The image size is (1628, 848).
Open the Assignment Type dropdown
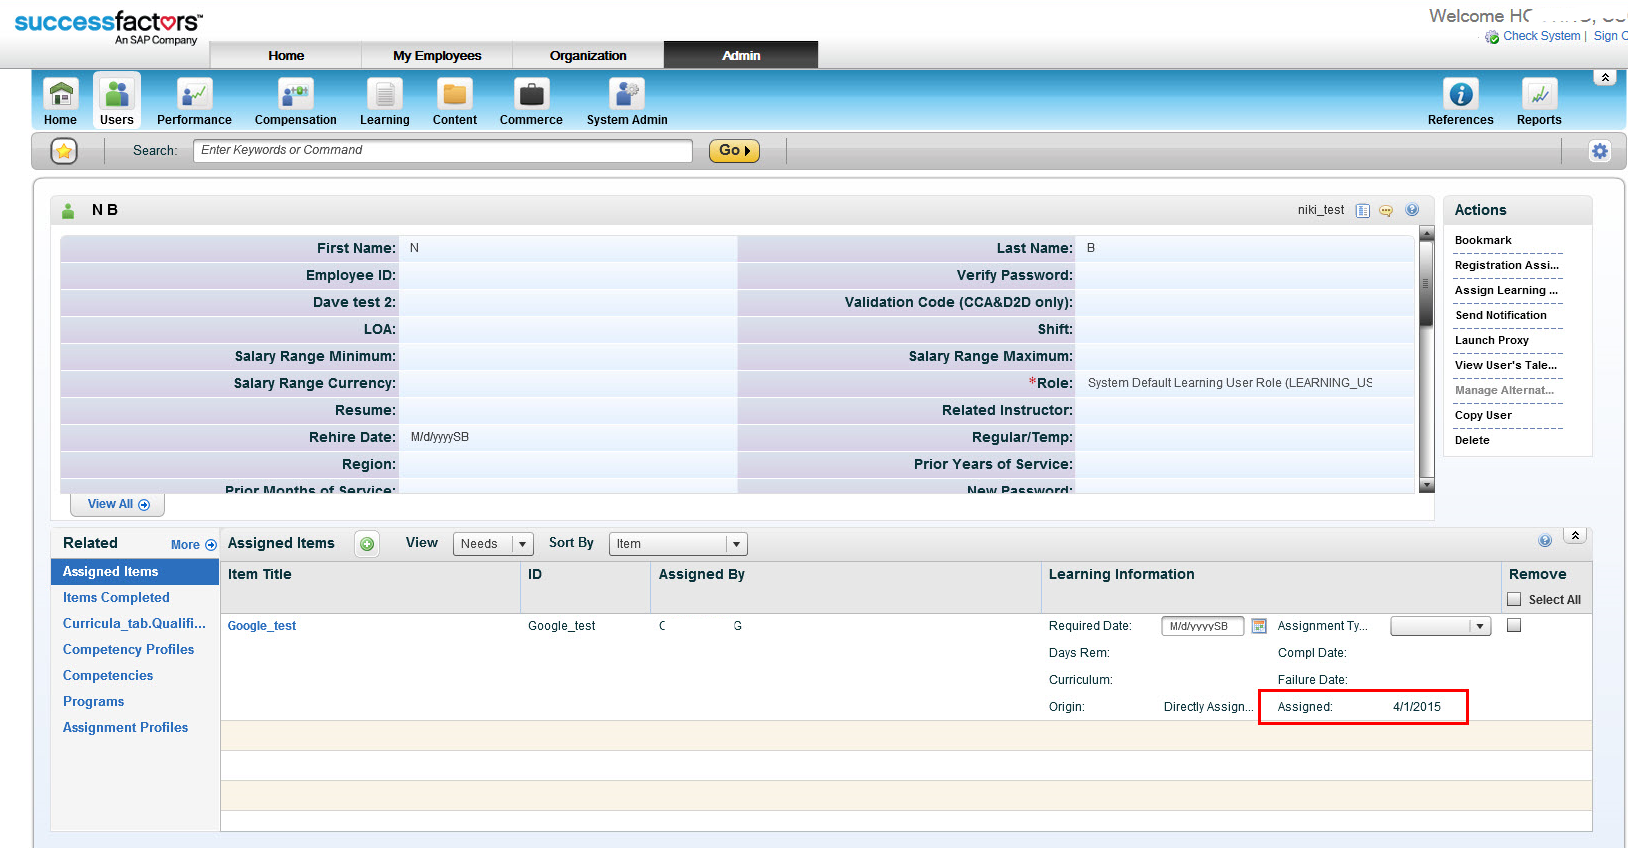[x=1440, y=626]
